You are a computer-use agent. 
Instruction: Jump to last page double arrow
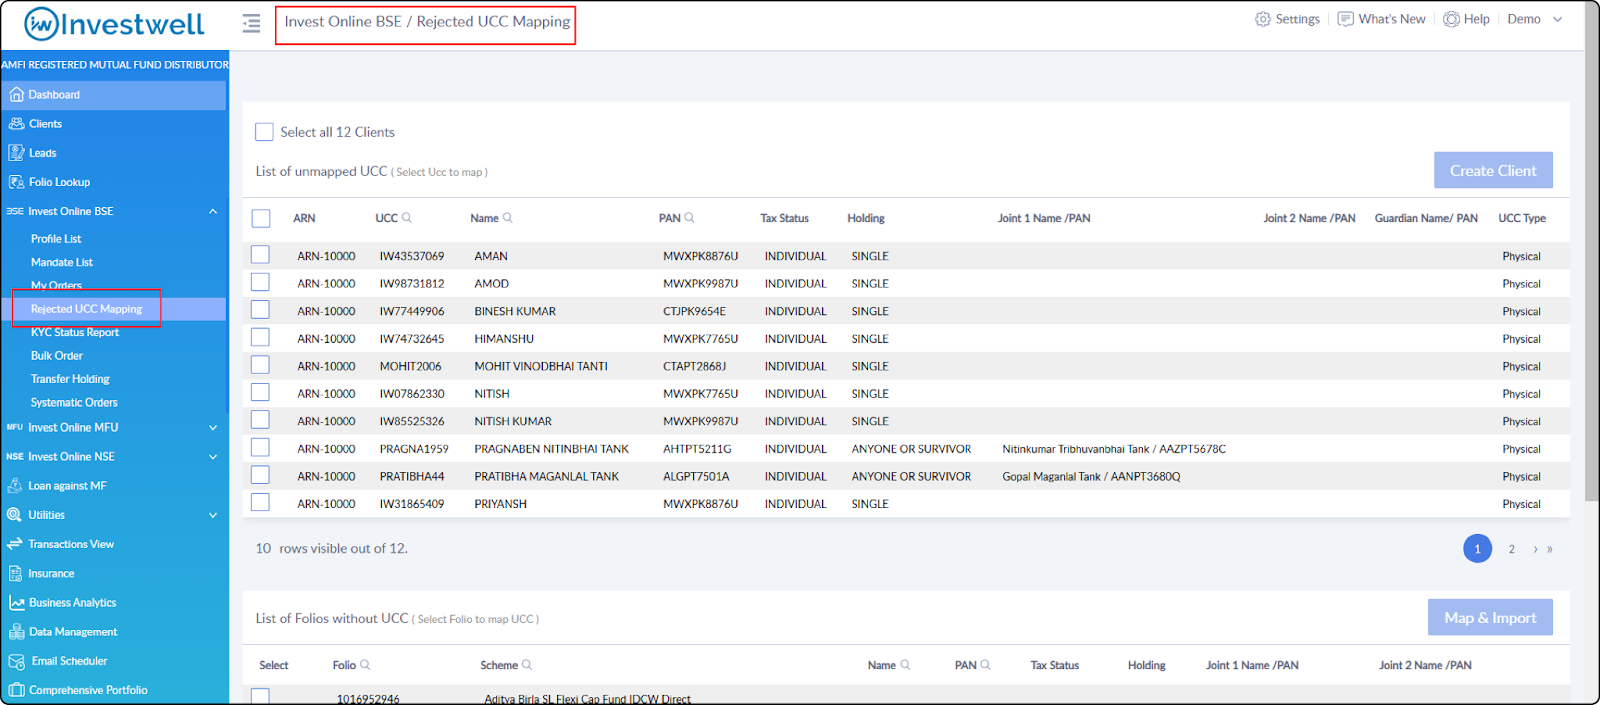coord(1550,549)
